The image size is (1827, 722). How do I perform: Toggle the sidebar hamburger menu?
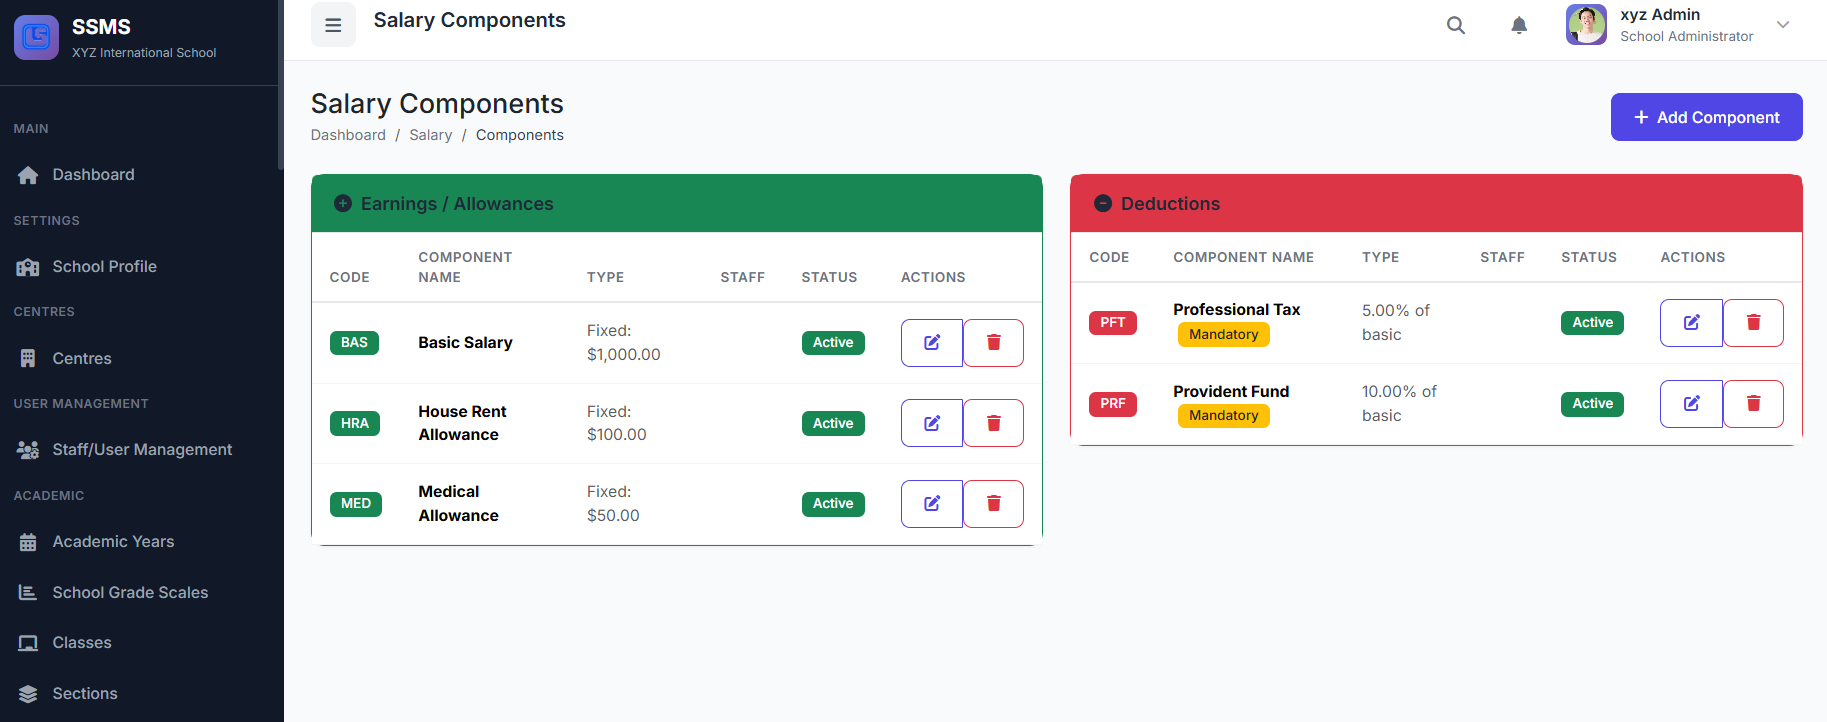(x=333, y=25)
